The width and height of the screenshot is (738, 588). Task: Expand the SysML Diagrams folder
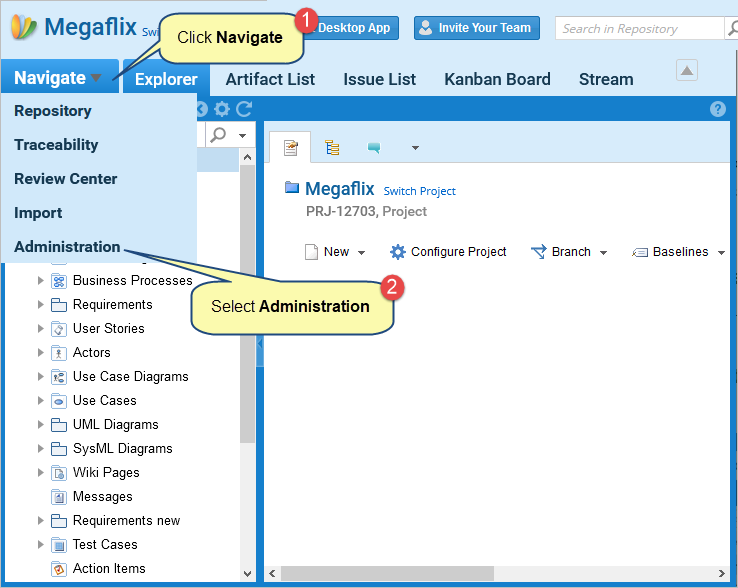tap(40, 449)
